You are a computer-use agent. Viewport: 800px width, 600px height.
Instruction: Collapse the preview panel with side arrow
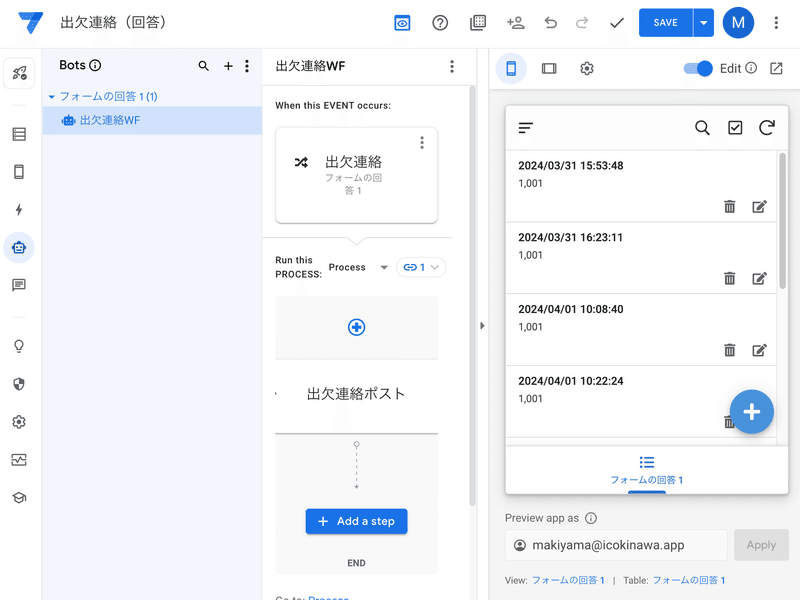pyautogui.click(x=482, y=326)
